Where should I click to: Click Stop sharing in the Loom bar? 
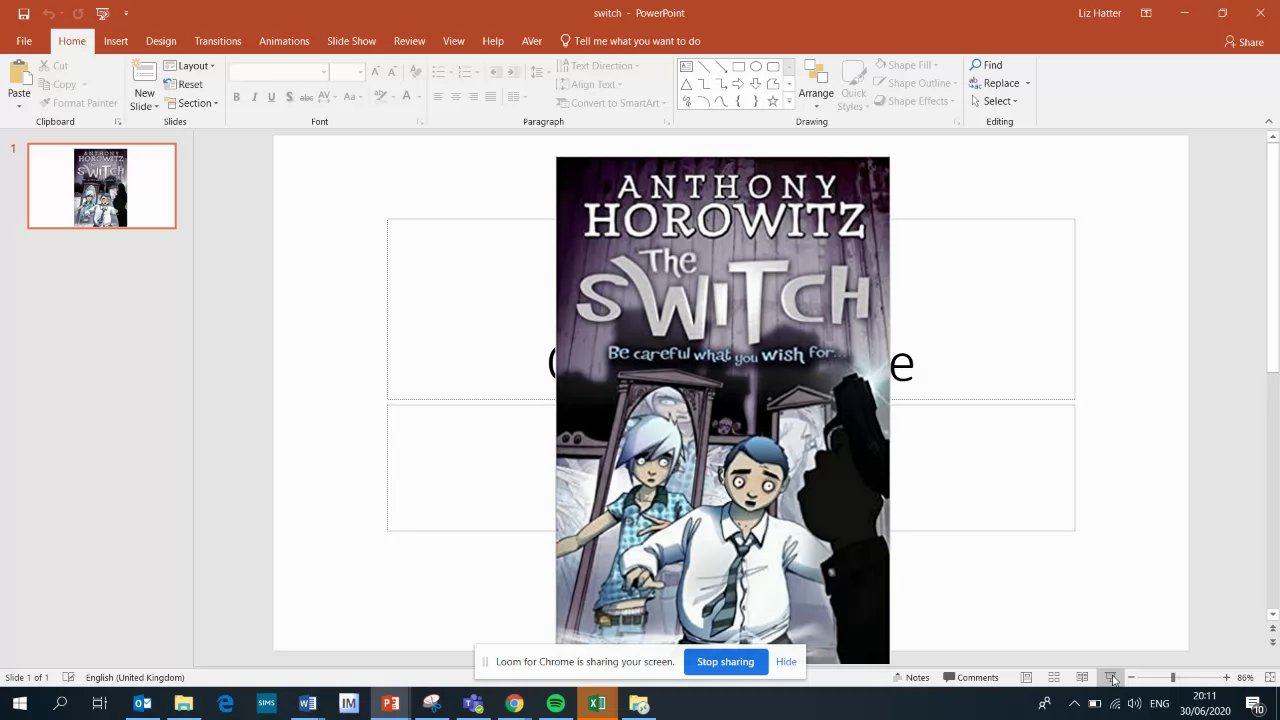(725, 662)
